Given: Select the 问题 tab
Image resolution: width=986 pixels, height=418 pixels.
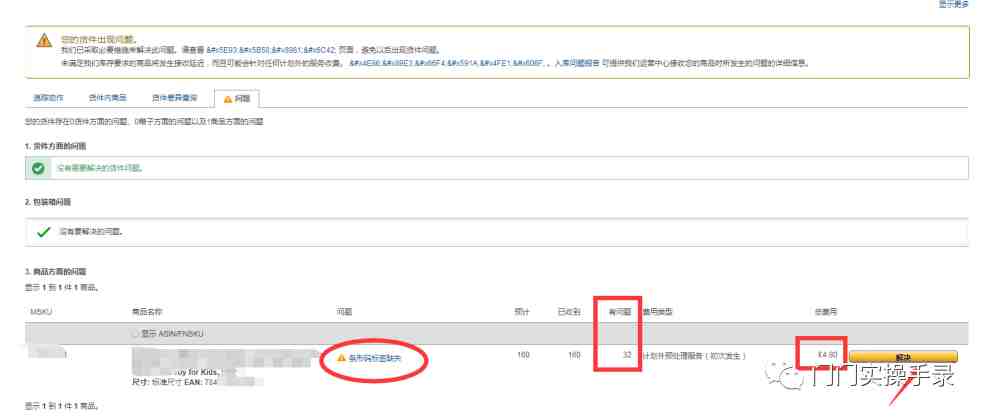Looking at the screenshot, I should coord(237,99).
